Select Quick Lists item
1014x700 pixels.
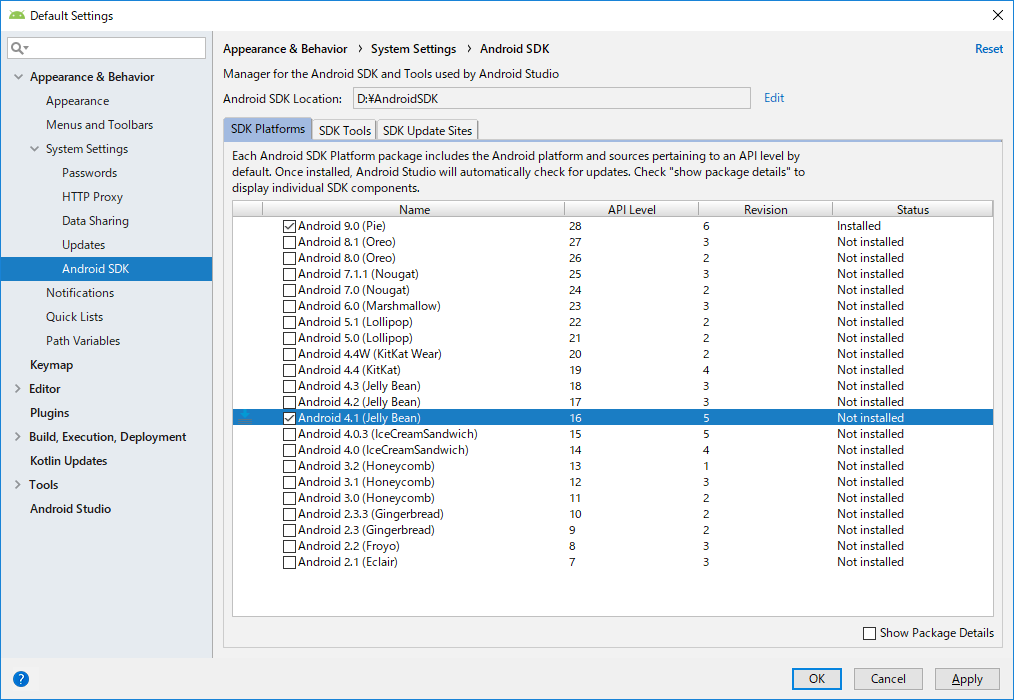click(x=74, y=316)
